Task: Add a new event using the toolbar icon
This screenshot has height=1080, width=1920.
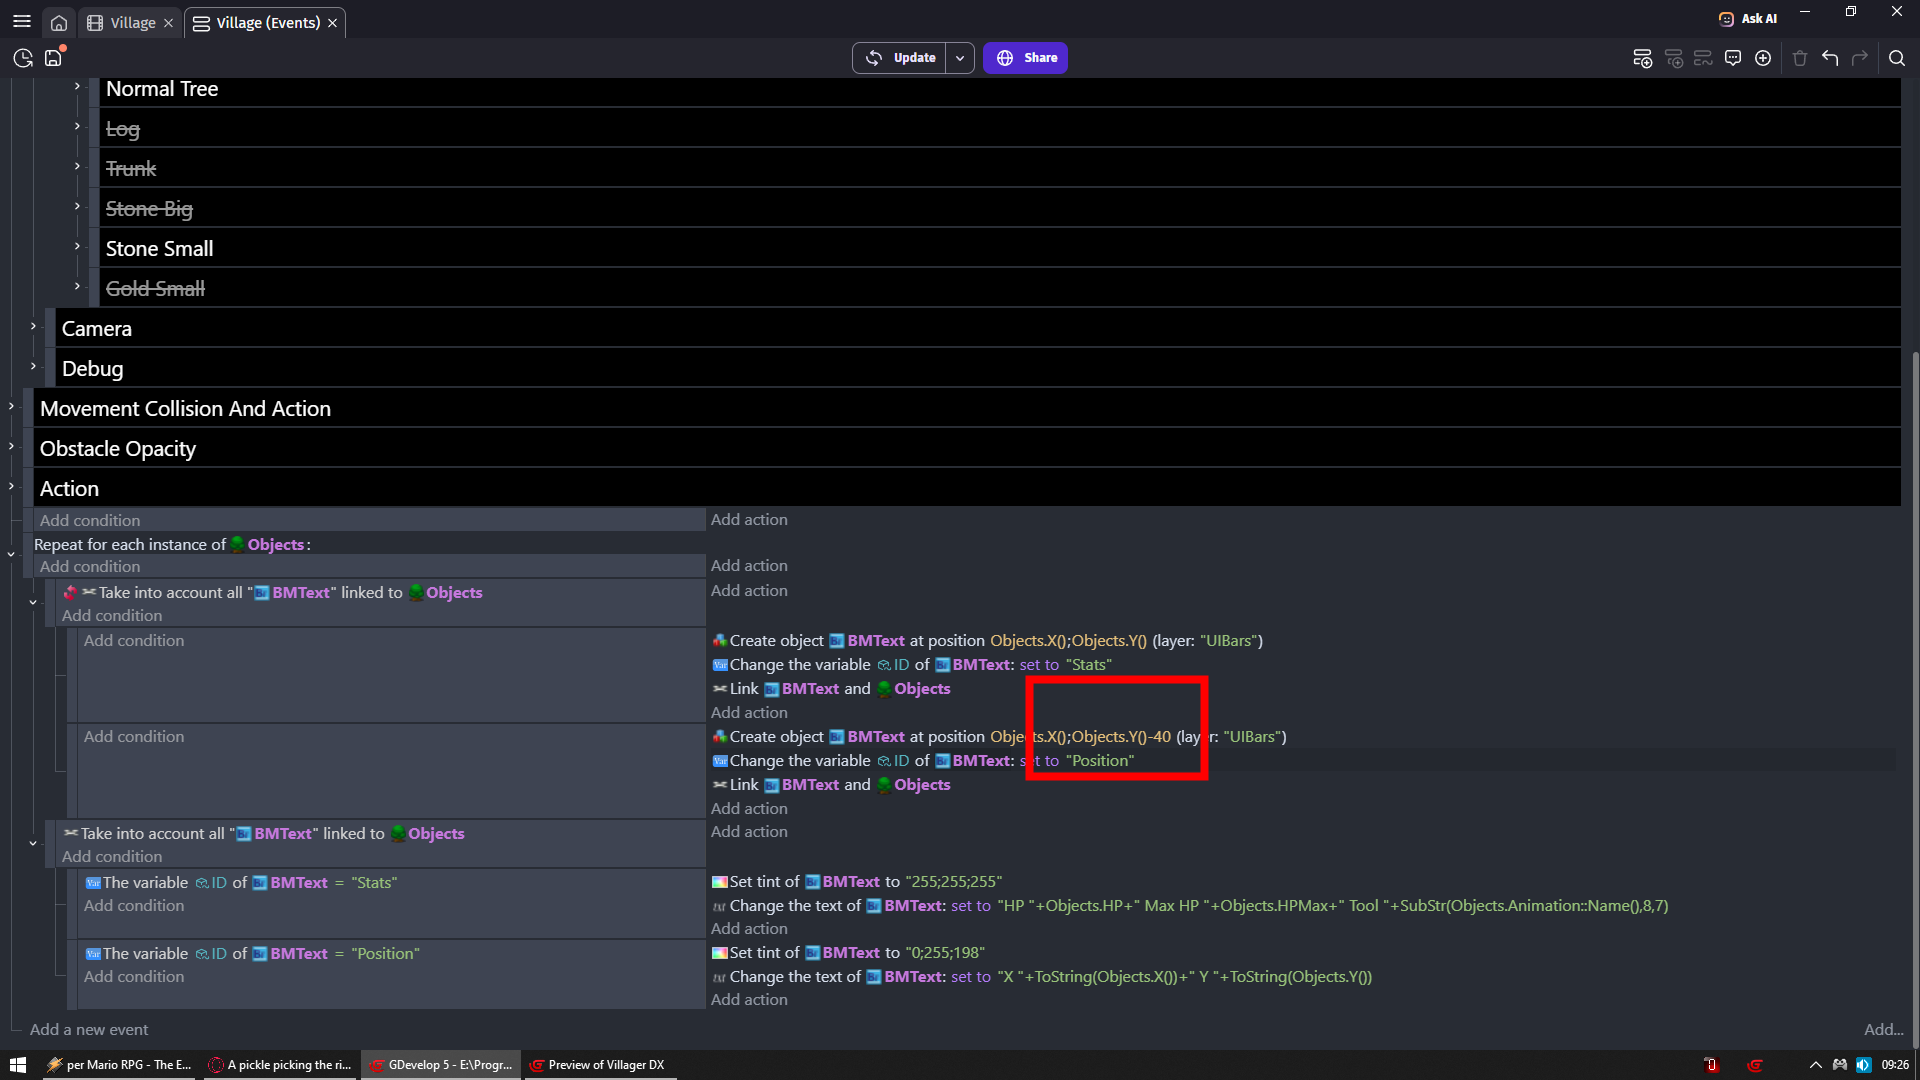Action: (1643, 57)
